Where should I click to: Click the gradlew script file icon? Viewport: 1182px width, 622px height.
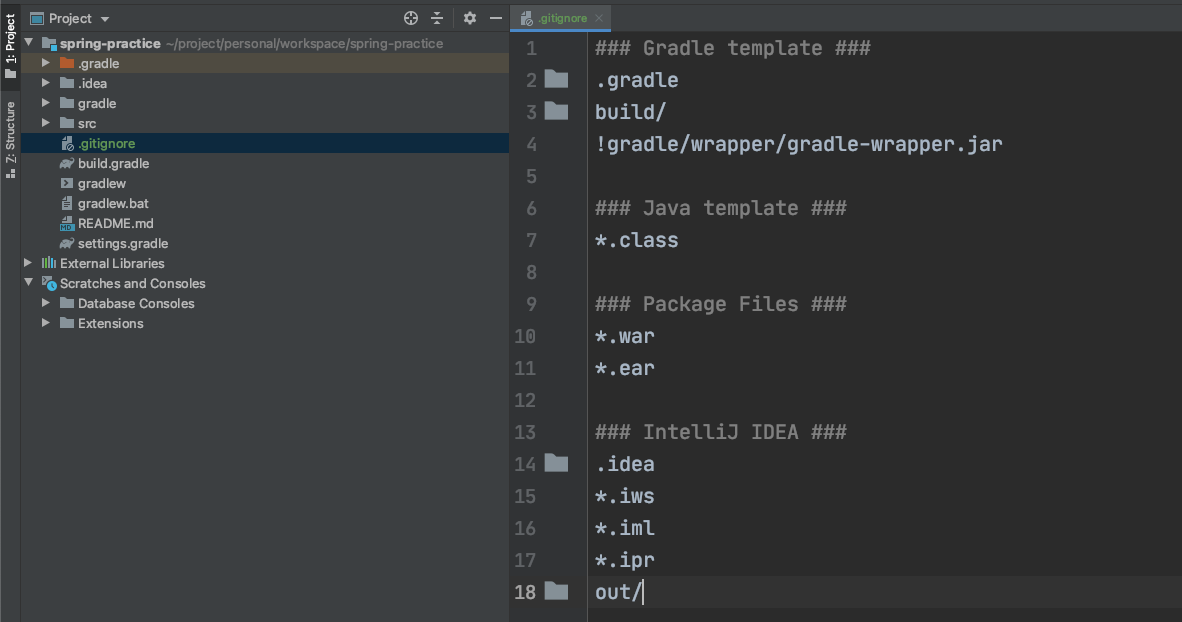(x=67, y=183)
